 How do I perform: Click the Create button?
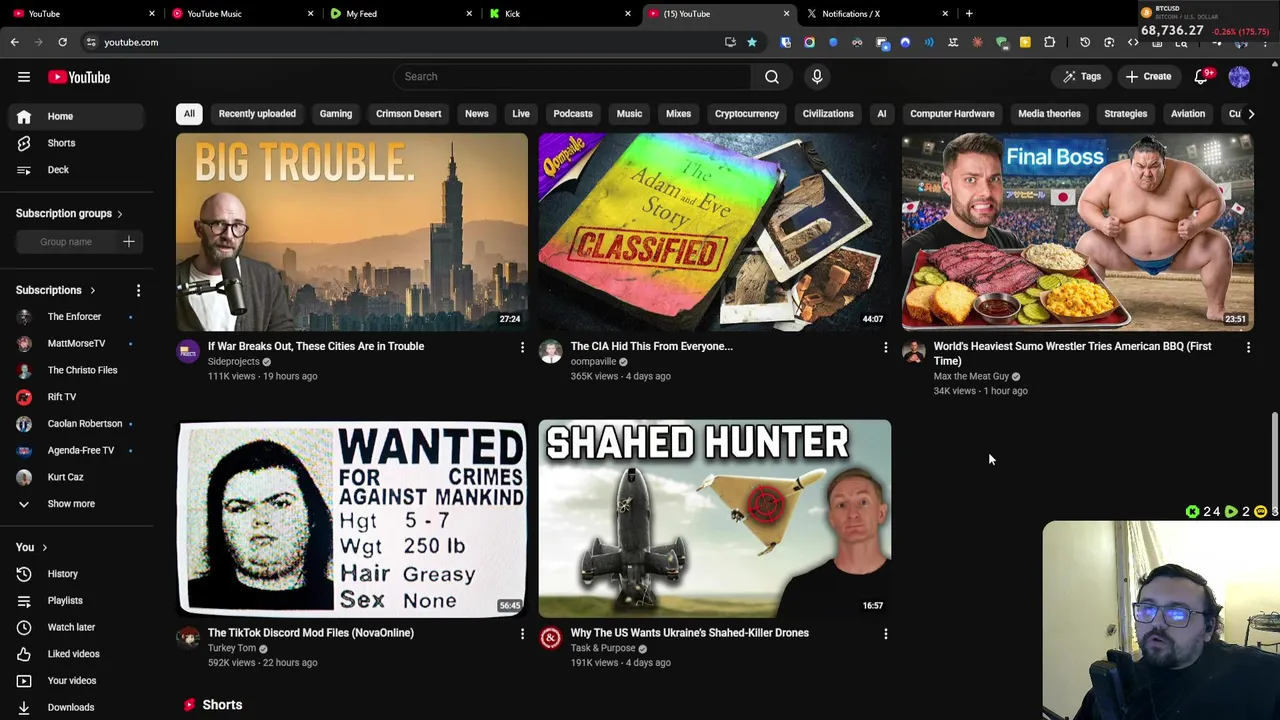tap(1147, 77)
